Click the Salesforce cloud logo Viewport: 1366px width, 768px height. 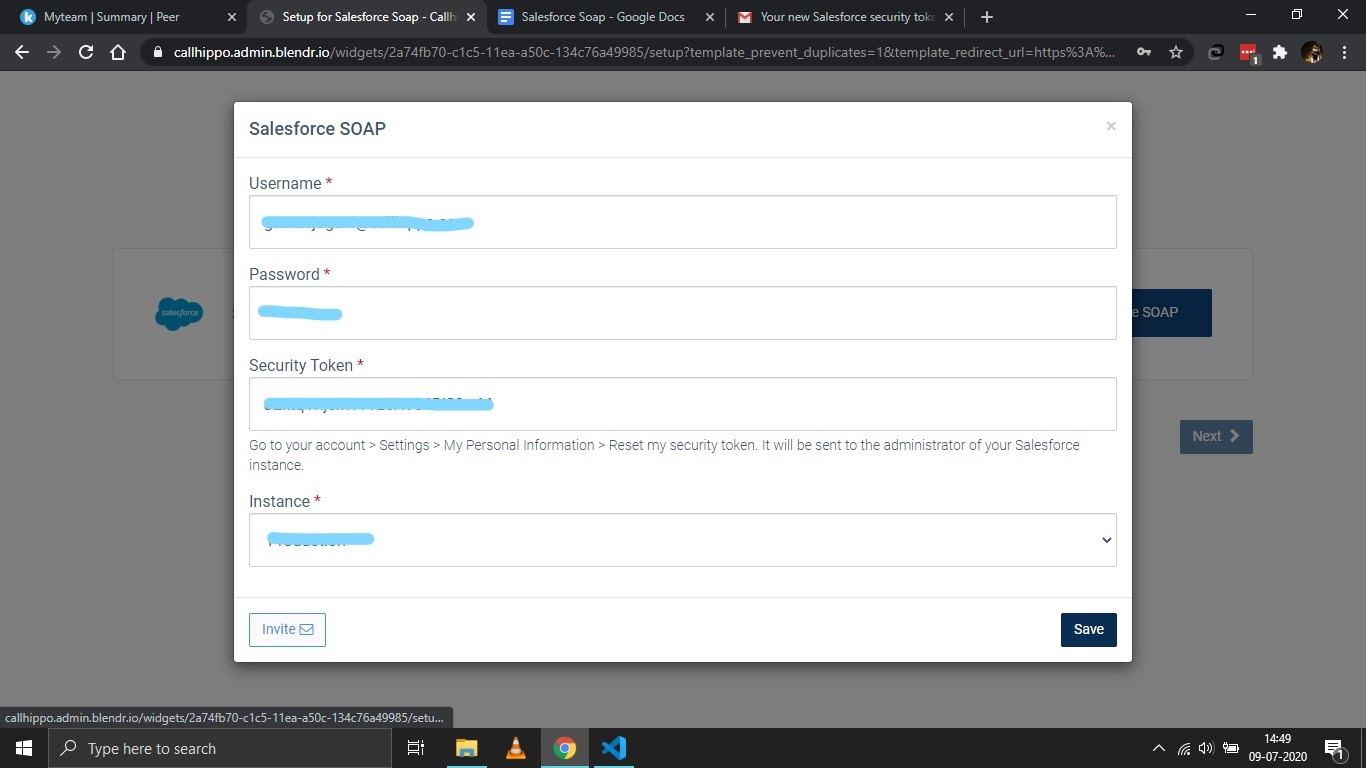[x=179, y=313]
